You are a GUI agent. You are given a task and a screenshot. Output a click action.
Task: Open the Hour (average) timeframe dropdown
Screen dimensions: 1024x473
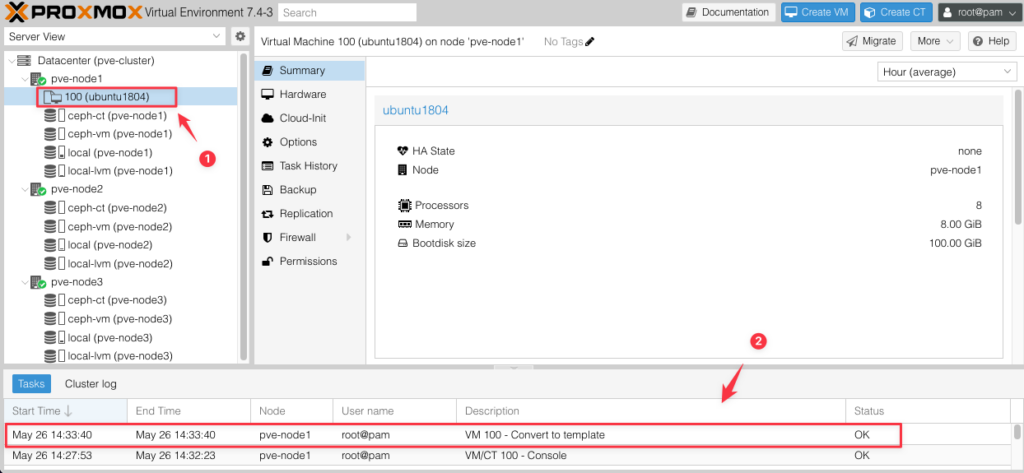947,72
